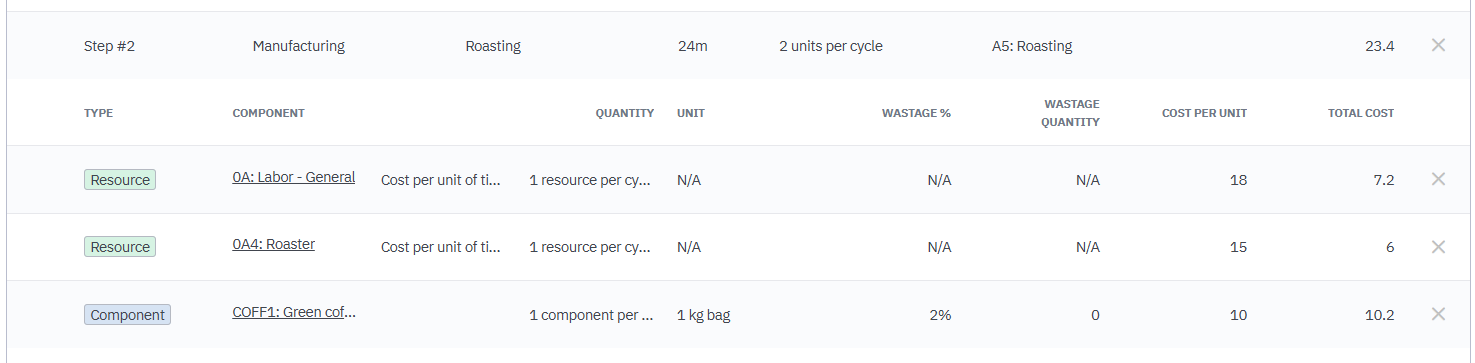Edit the Roasting step name
The image size is (1475, 363).
click(493, 46)
